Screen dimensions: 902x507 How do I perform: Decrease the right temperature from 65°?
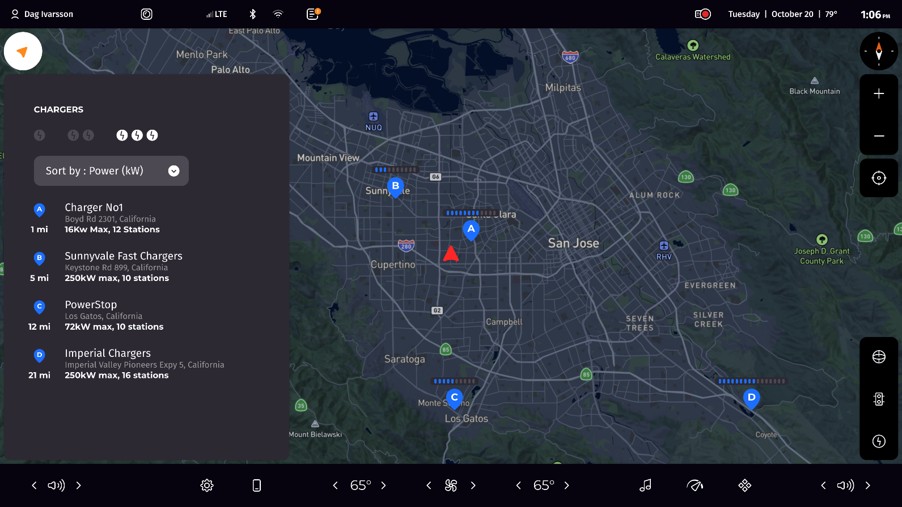click(518, 485)
